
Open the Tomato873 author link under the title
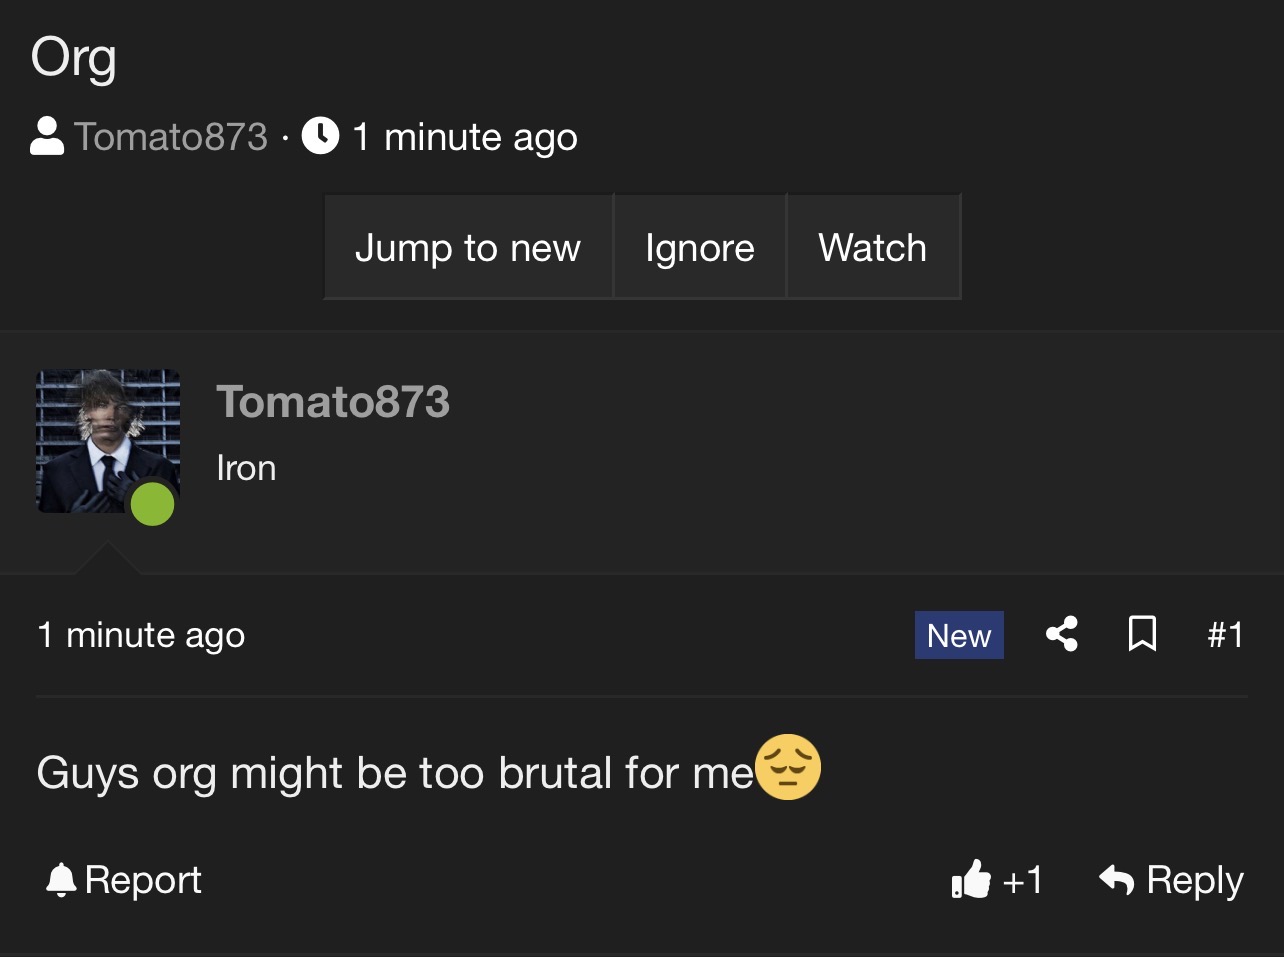[171, 137]
